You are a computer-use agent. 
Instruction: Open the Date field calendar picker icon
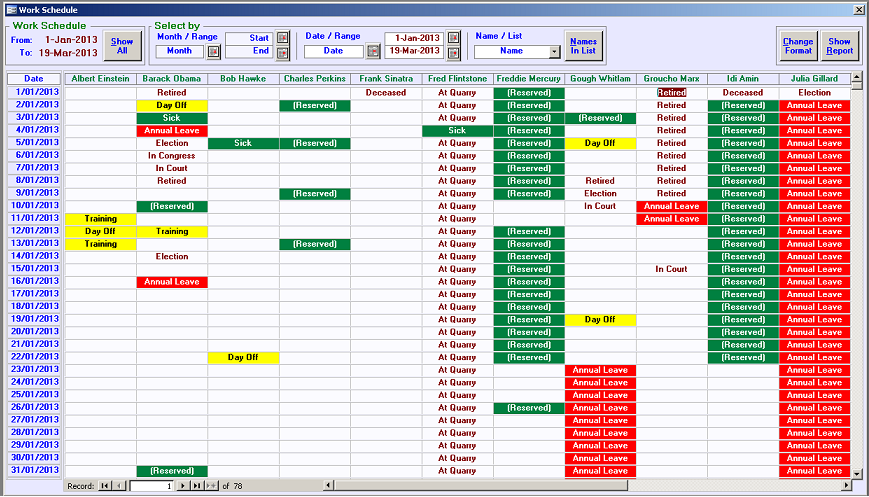[373, 52]
